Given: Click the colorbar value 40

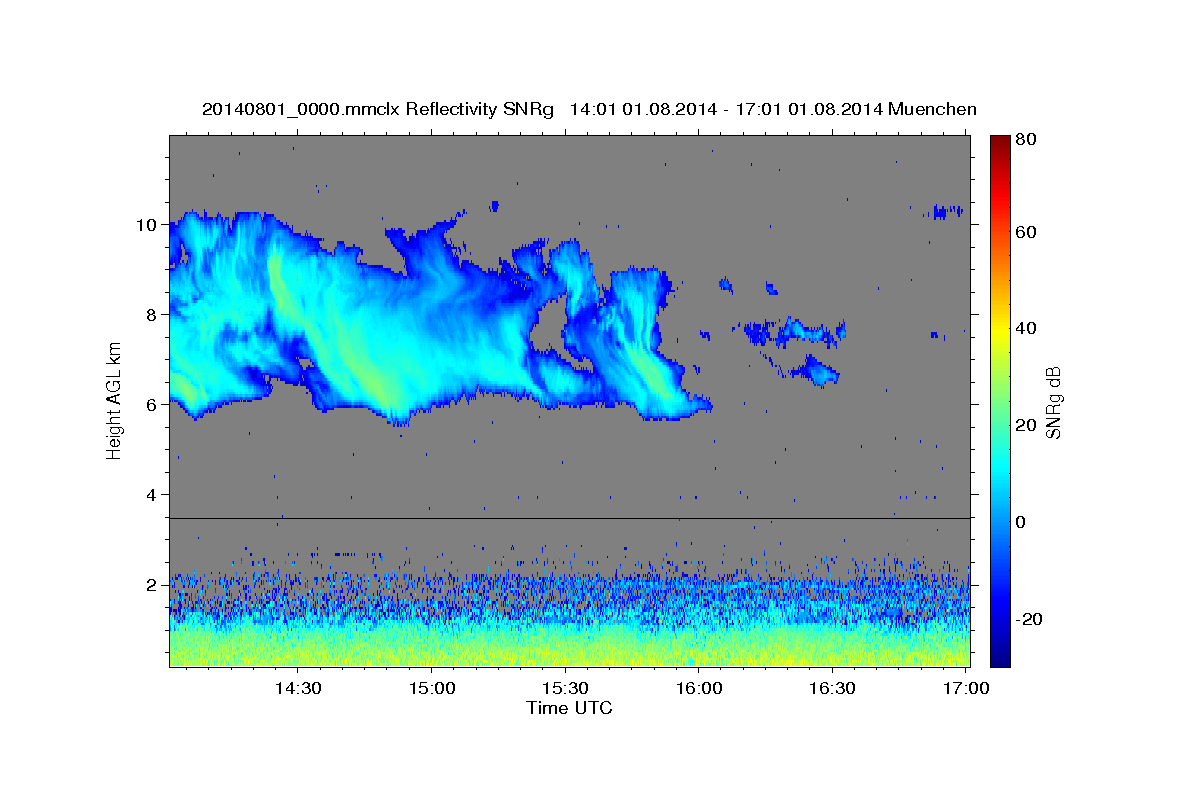Looking at the screenshot, I should tap(1026, 328).
